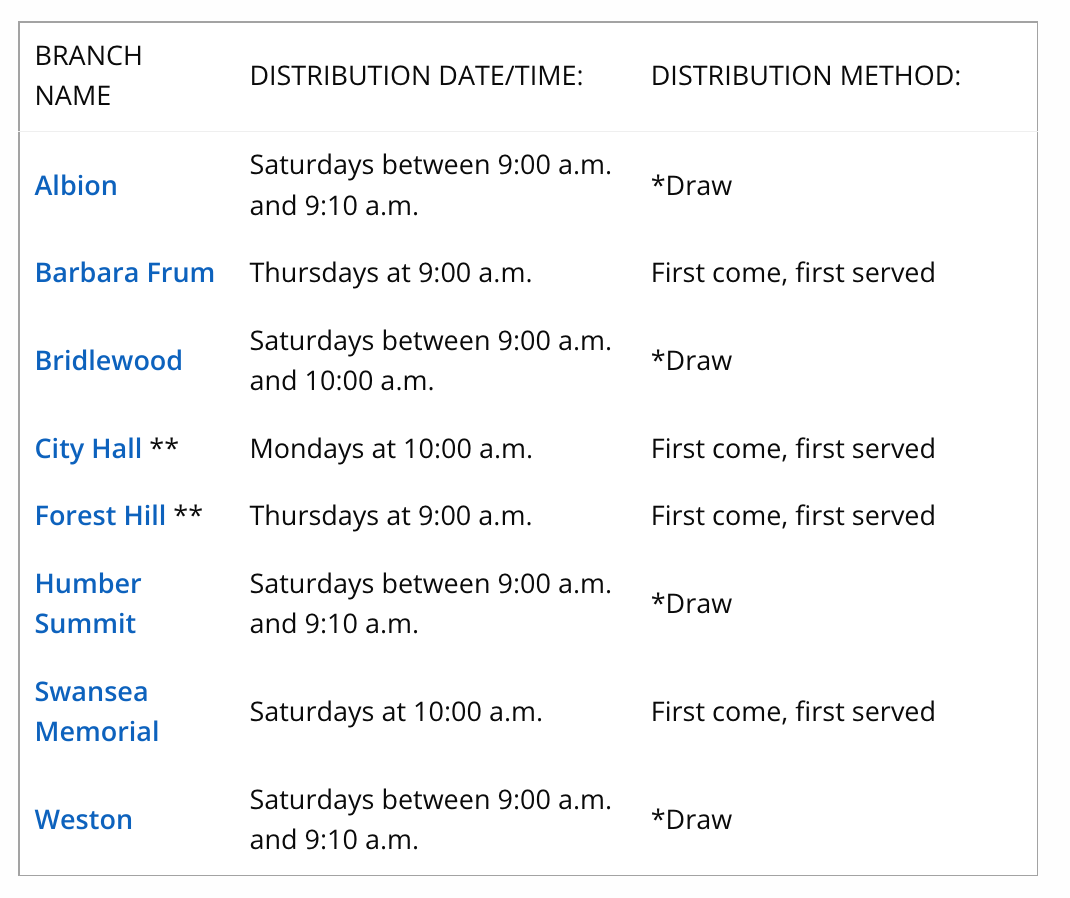The height and width of the screenshot is (898, 1070).
Task: Open the Albion branch link
Action: [x=76, y=186]
